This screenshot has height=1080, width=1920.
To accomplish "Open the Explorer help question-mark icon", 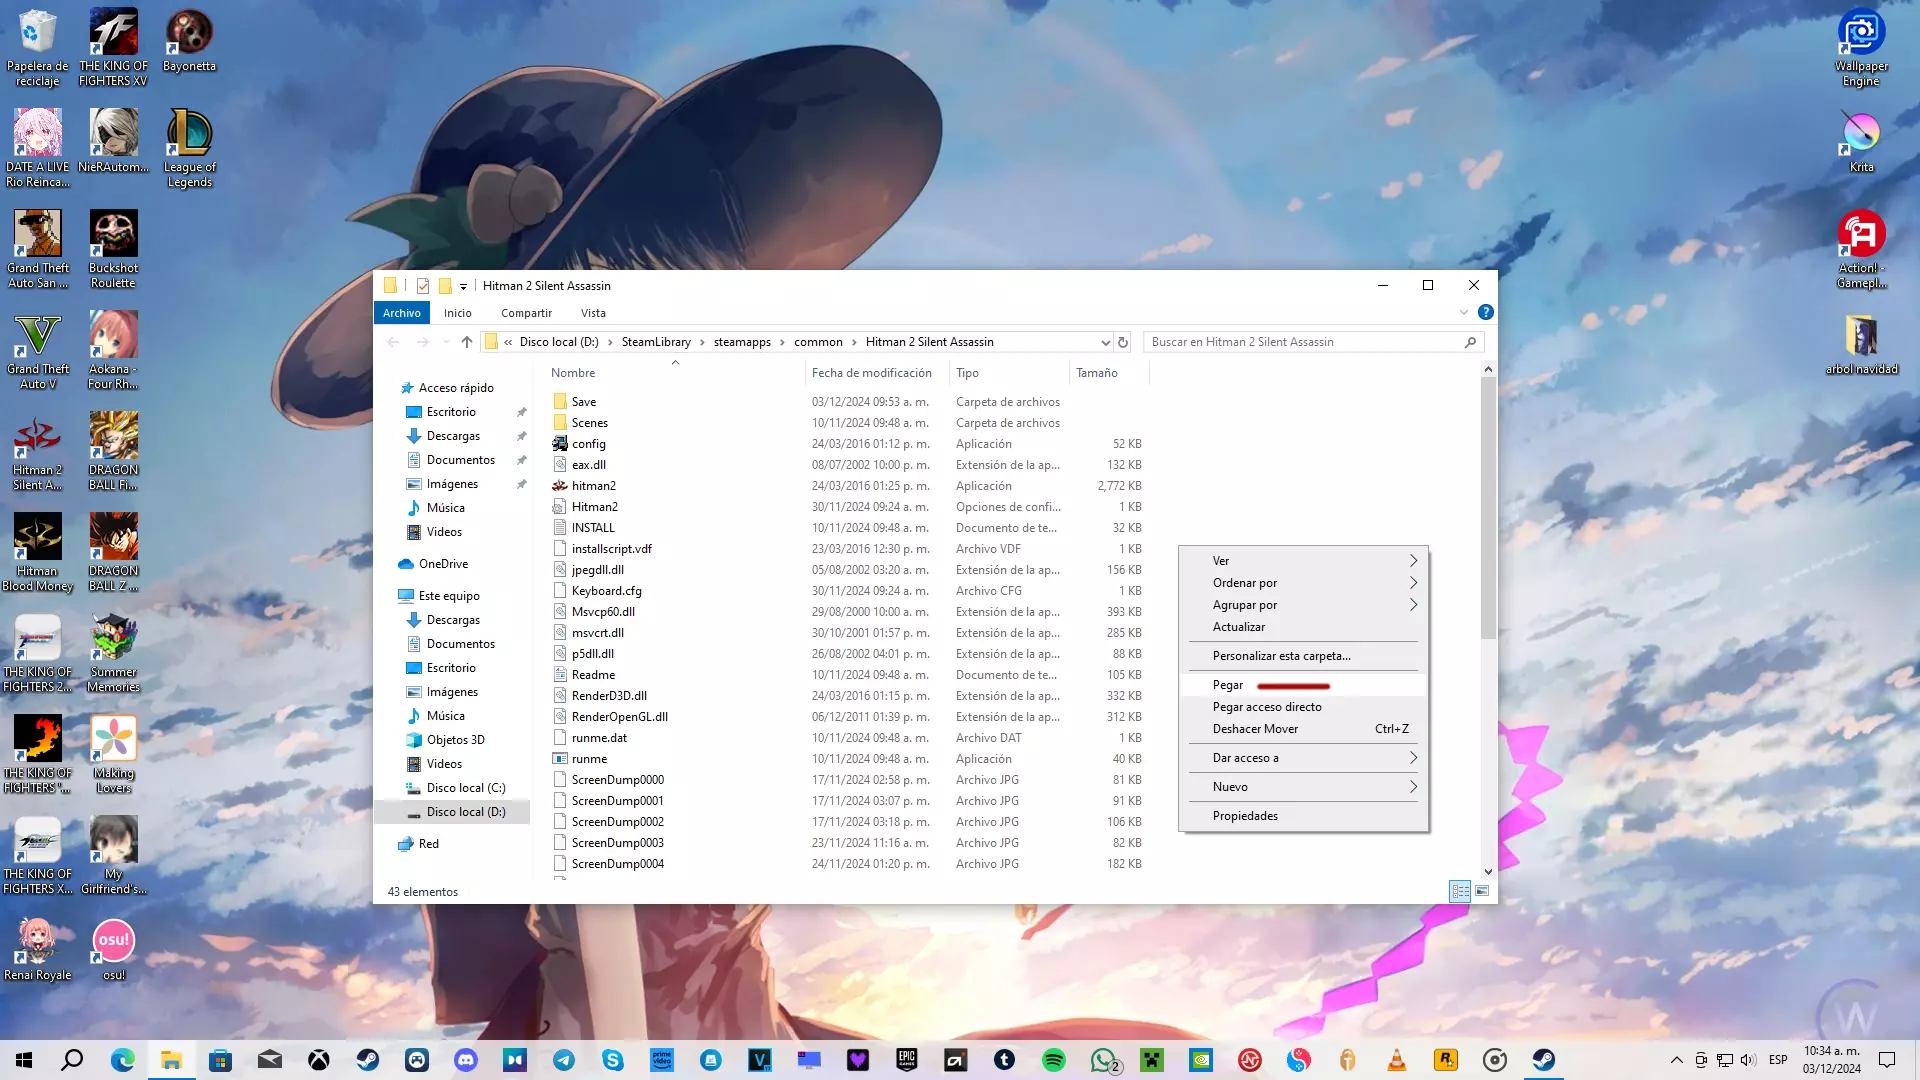I will click(1486, 313).
